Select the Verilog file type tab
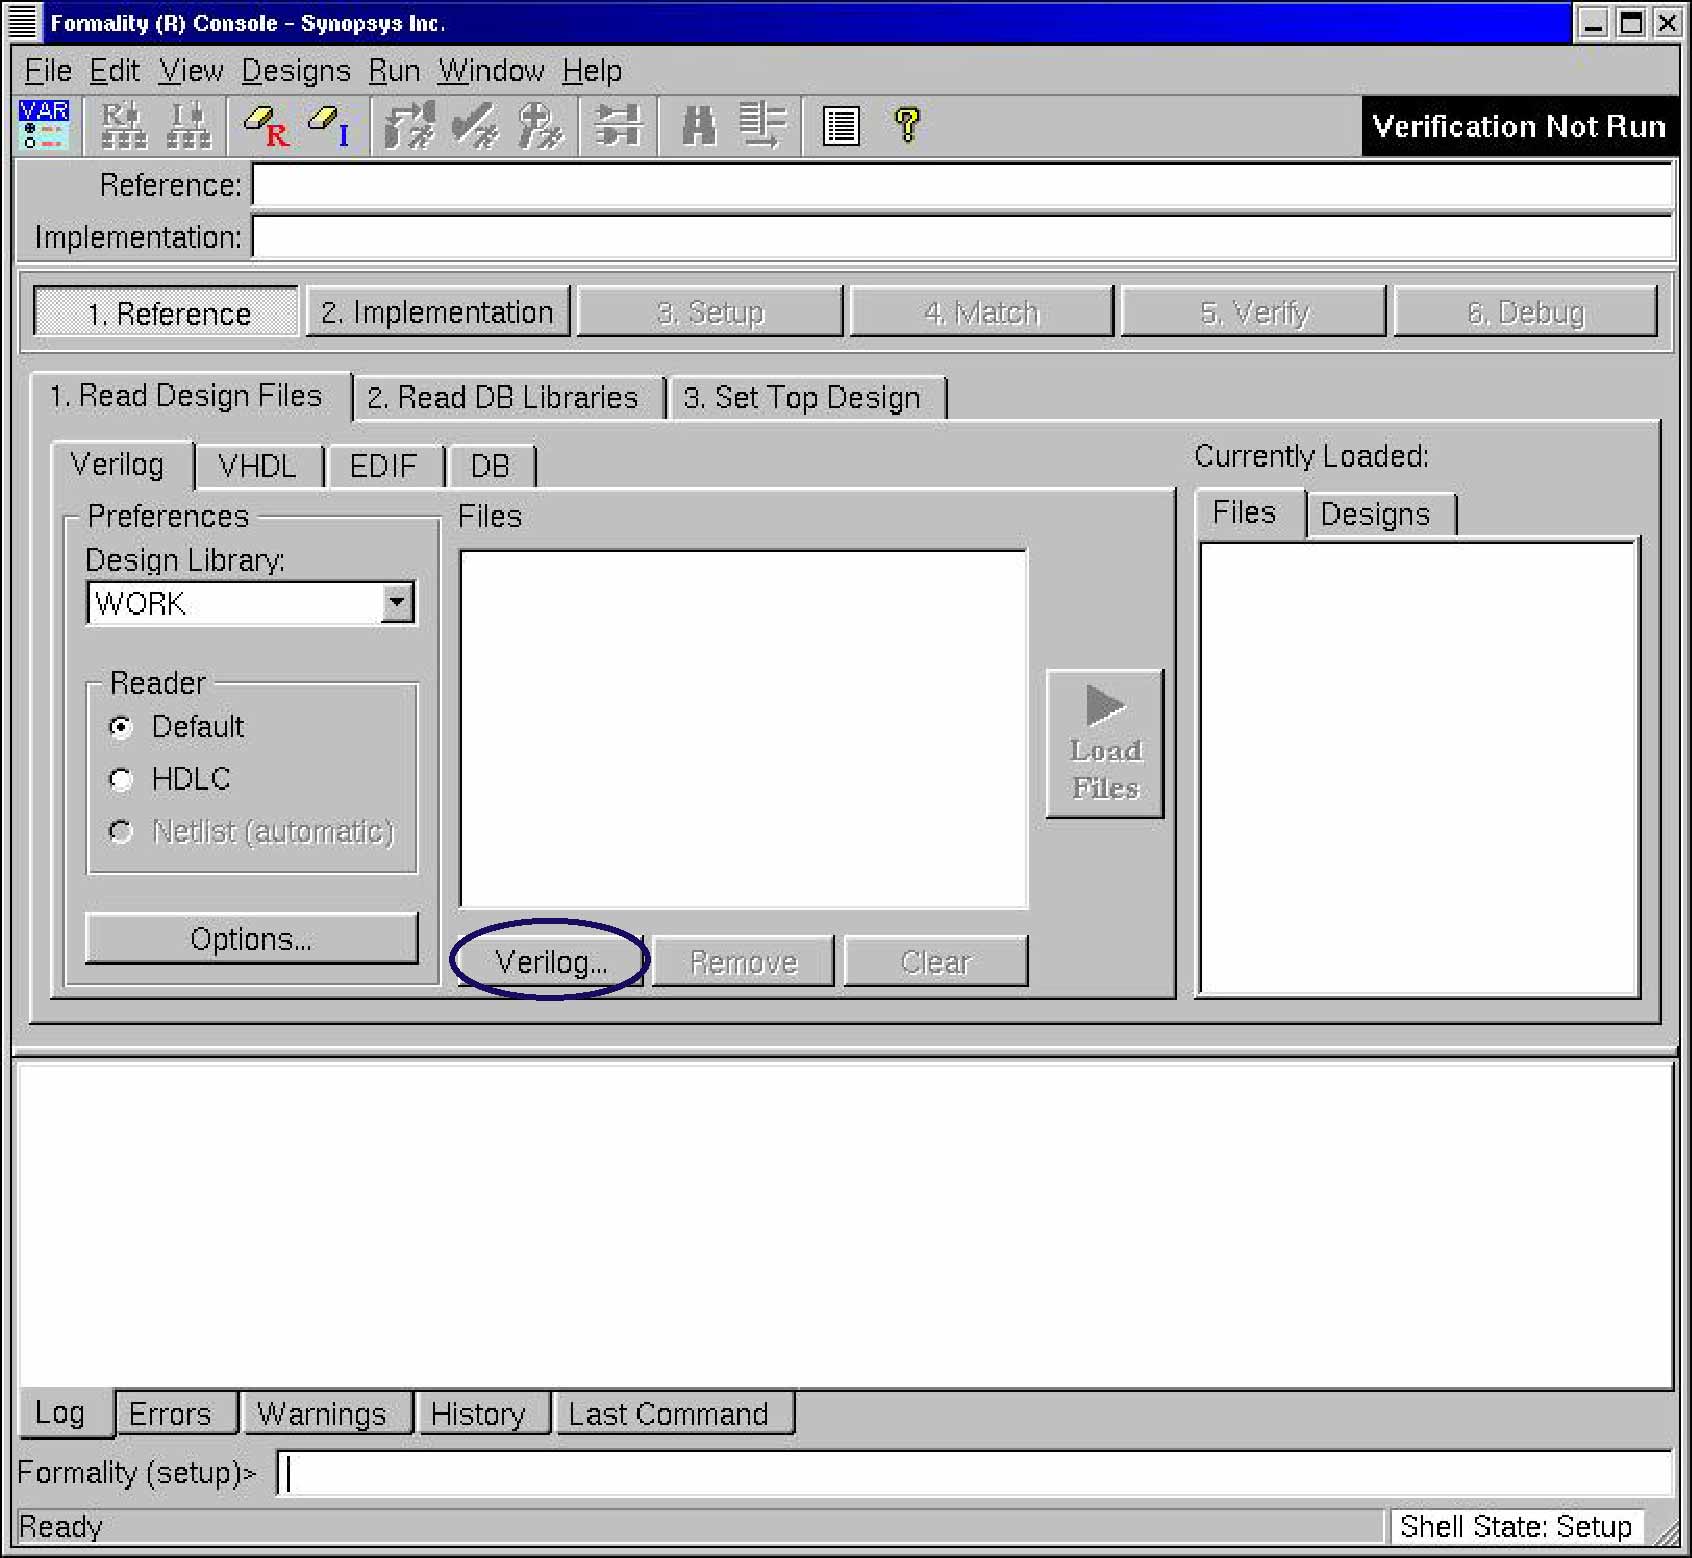The image size is (1692, 1558). click(x=122, y=465)
